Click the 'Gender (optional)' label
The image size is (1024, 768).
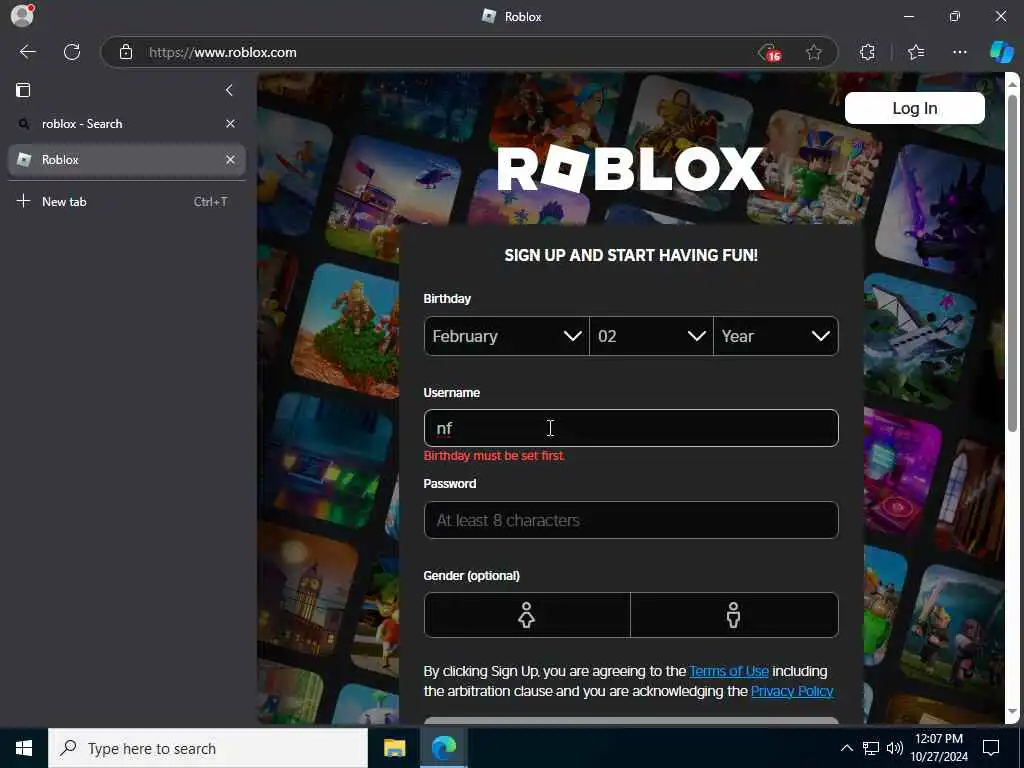click(x=472, y=576)
